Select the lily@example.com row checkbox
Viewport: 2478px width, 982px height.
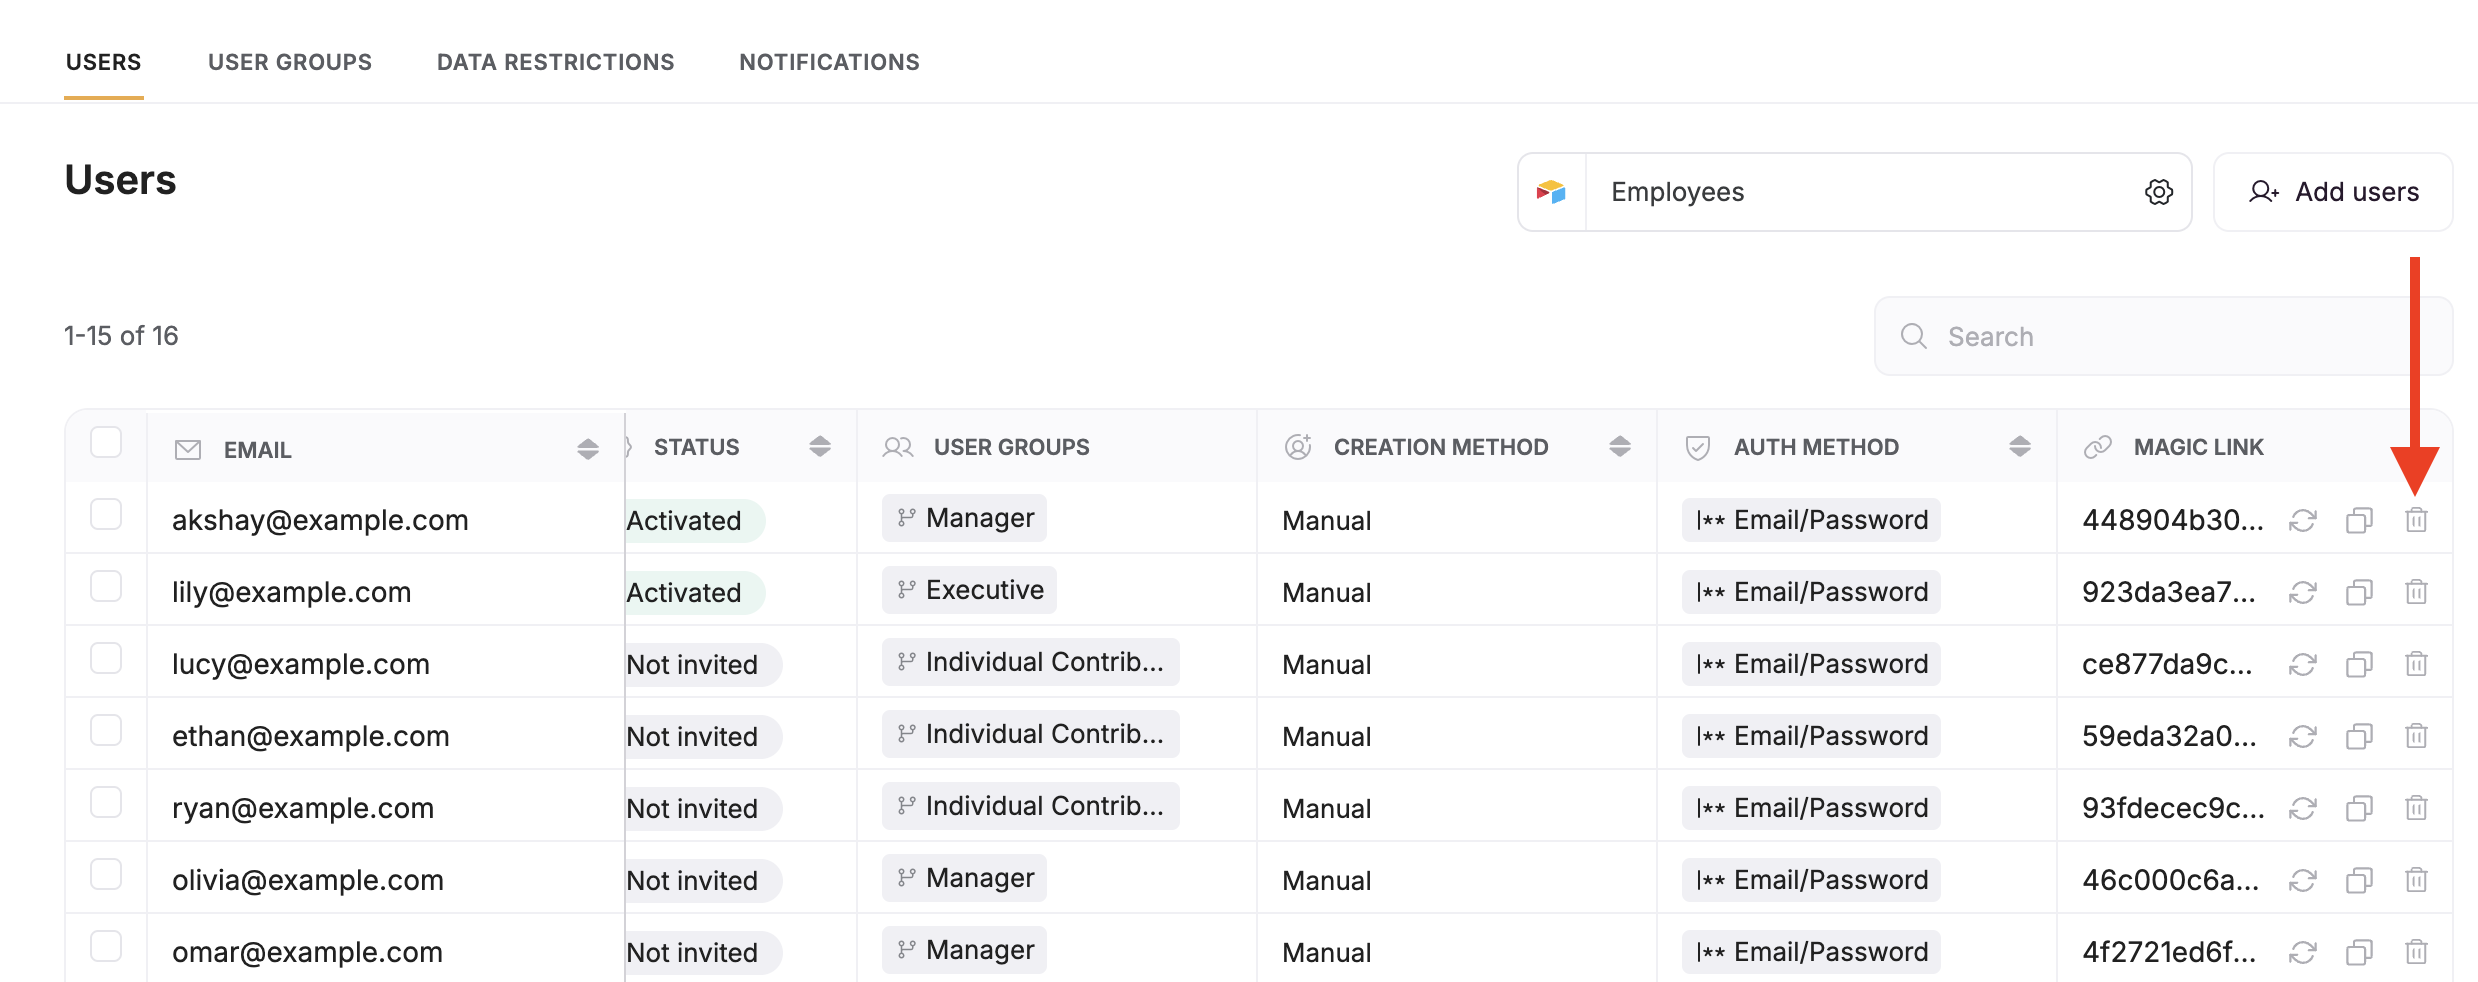pyautogui.click(x=106, y=586)
